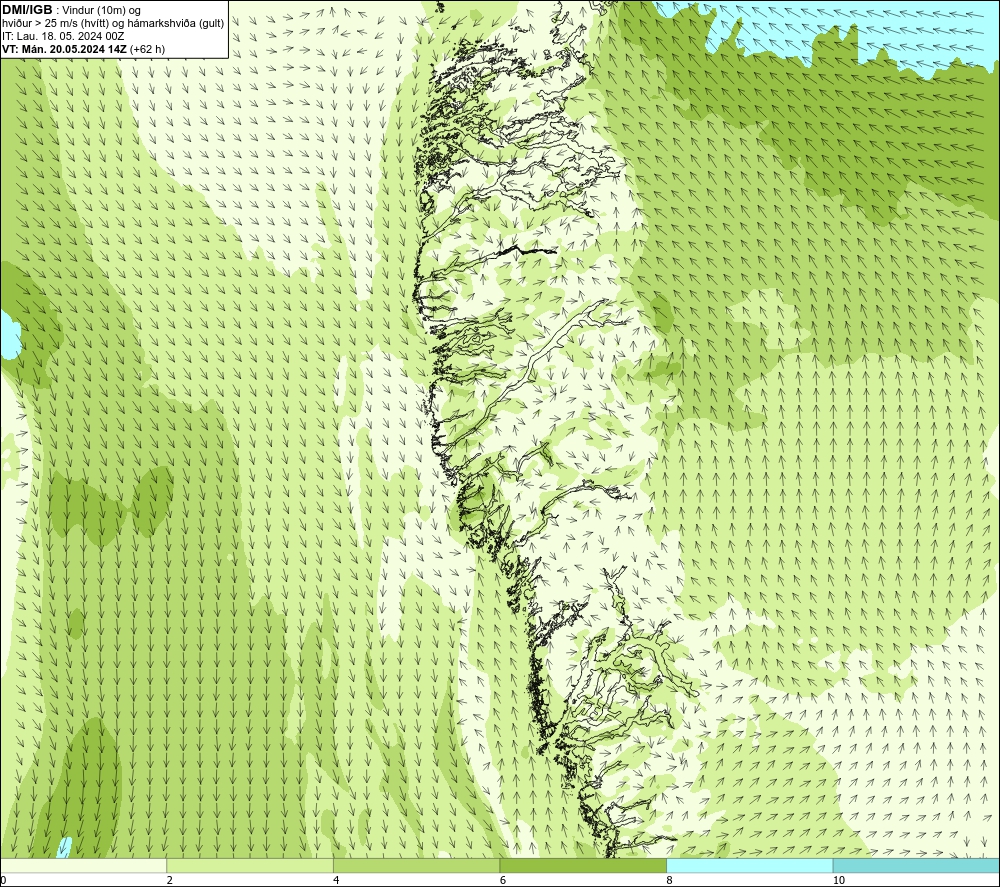The width and height of the screenshot is (1000, 887).
Task: Click the scale label '6'
Action: coord(503,880)
